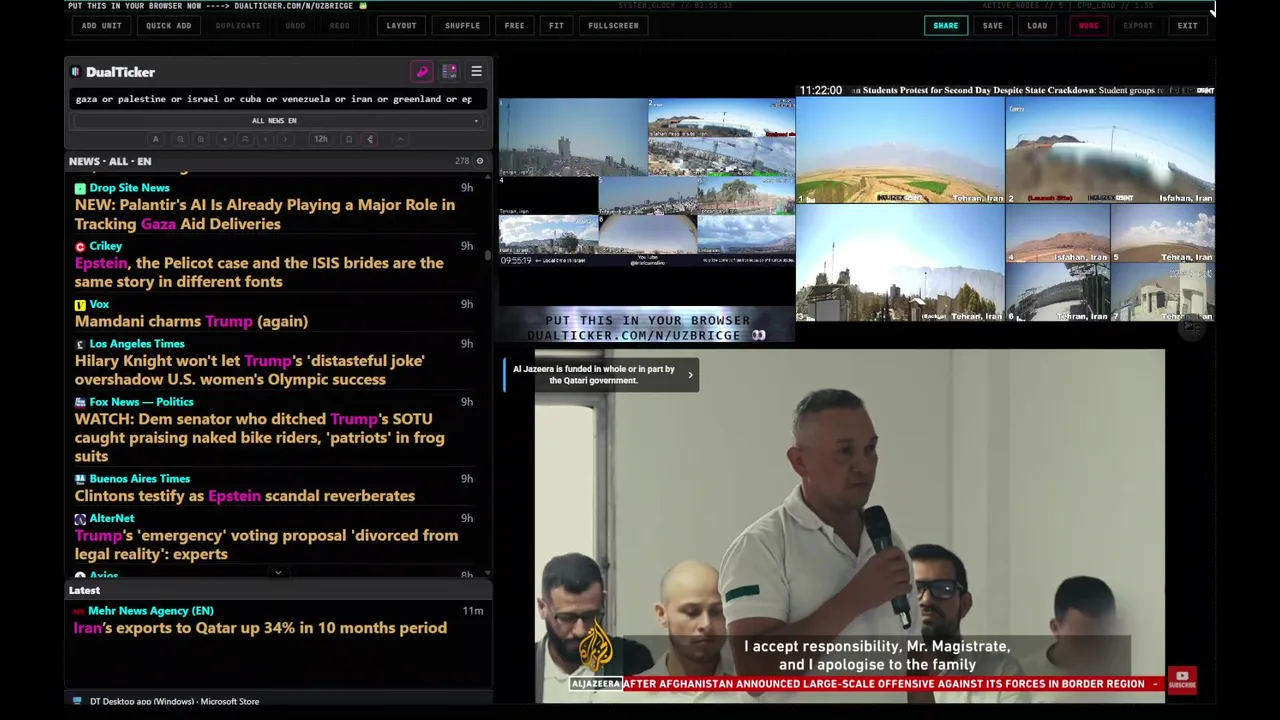Click the Fox News Politics source icon
The height and width of the screenshot is (720, 1280).
pos(80,402)
